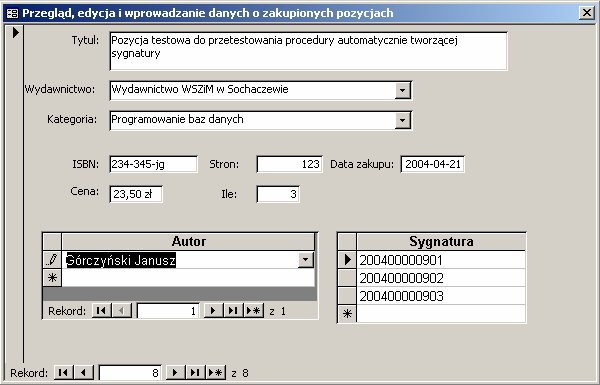This screenshot has width=600, height=385.
Task: Click the Data zakupu field
Action: click(433, 164)
